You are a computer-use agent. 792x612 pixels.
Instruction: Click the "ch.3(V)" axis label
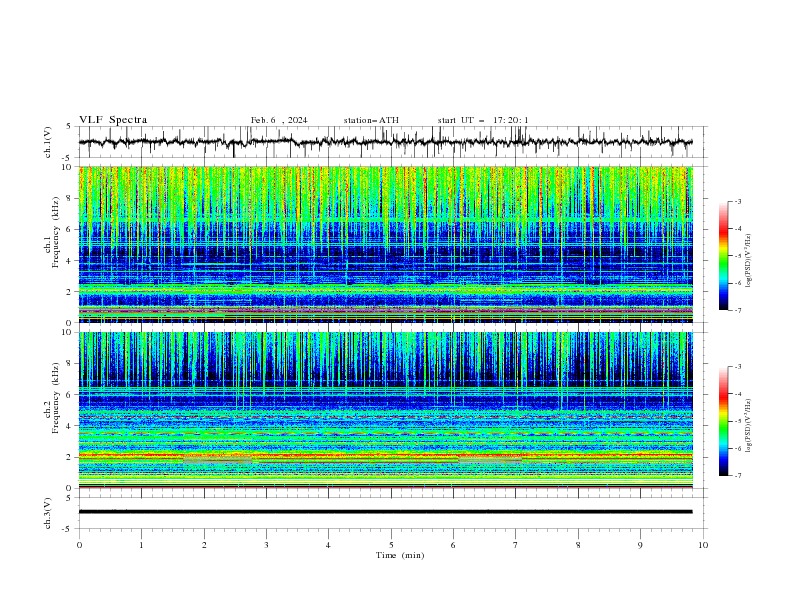pyautogui.click(x=47, y=513)
